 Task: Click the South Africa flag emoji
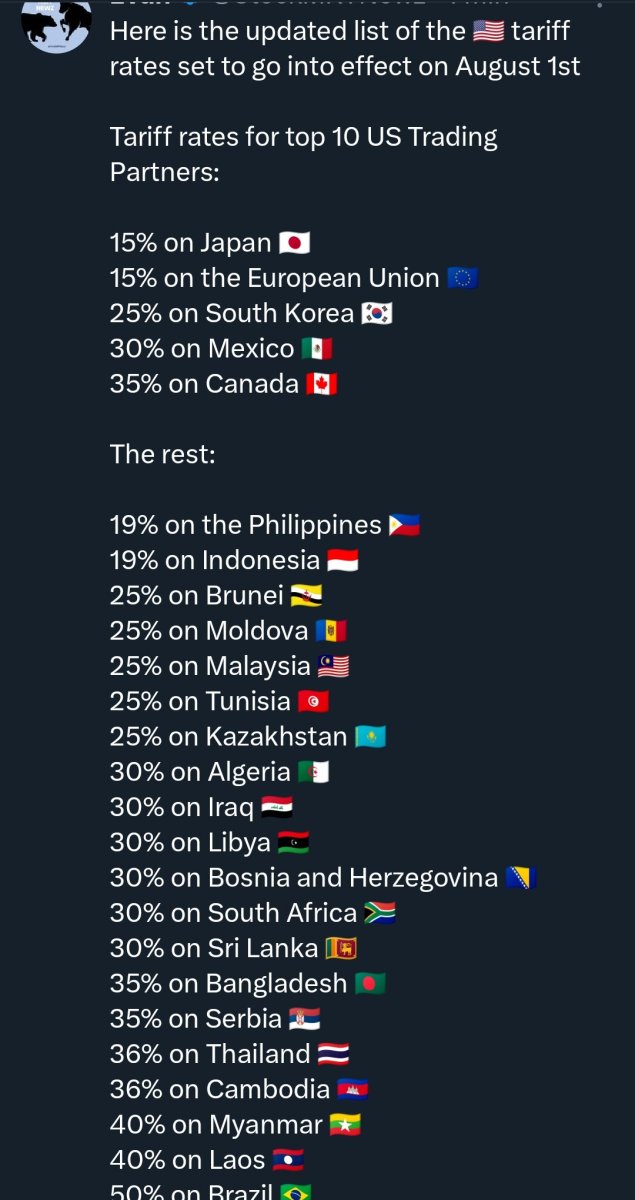(x=380, y=913)
